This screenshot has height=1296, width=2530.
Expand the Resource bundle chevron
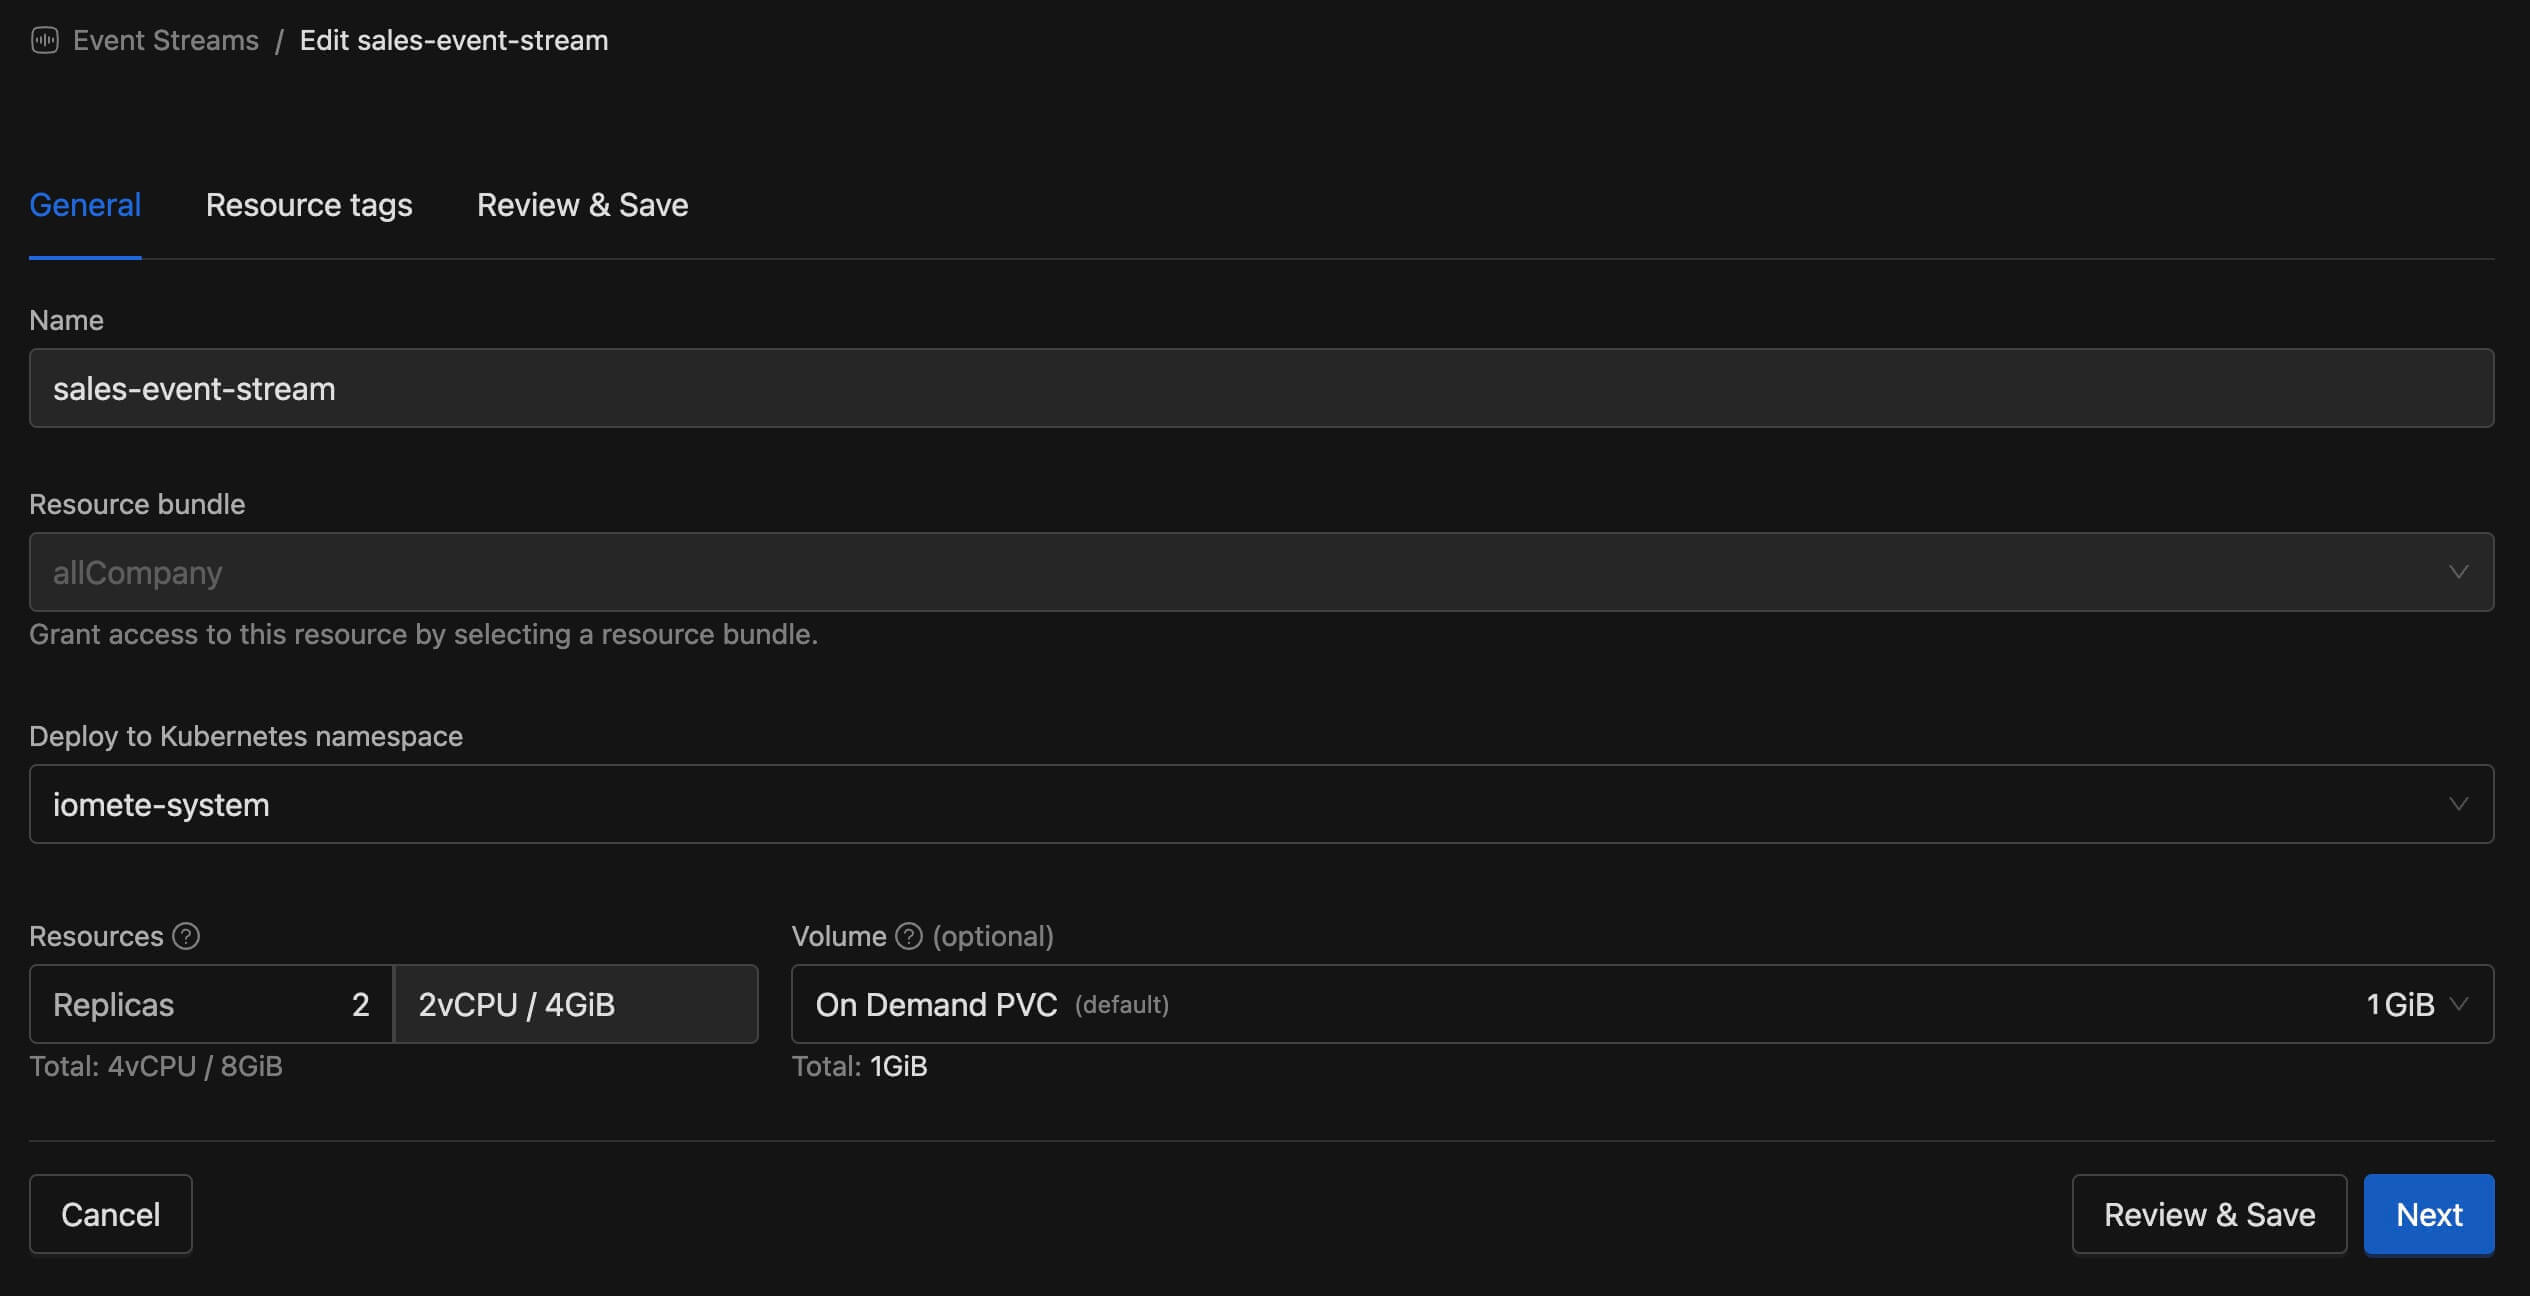pyautogui.click(x=2461, y=572)
